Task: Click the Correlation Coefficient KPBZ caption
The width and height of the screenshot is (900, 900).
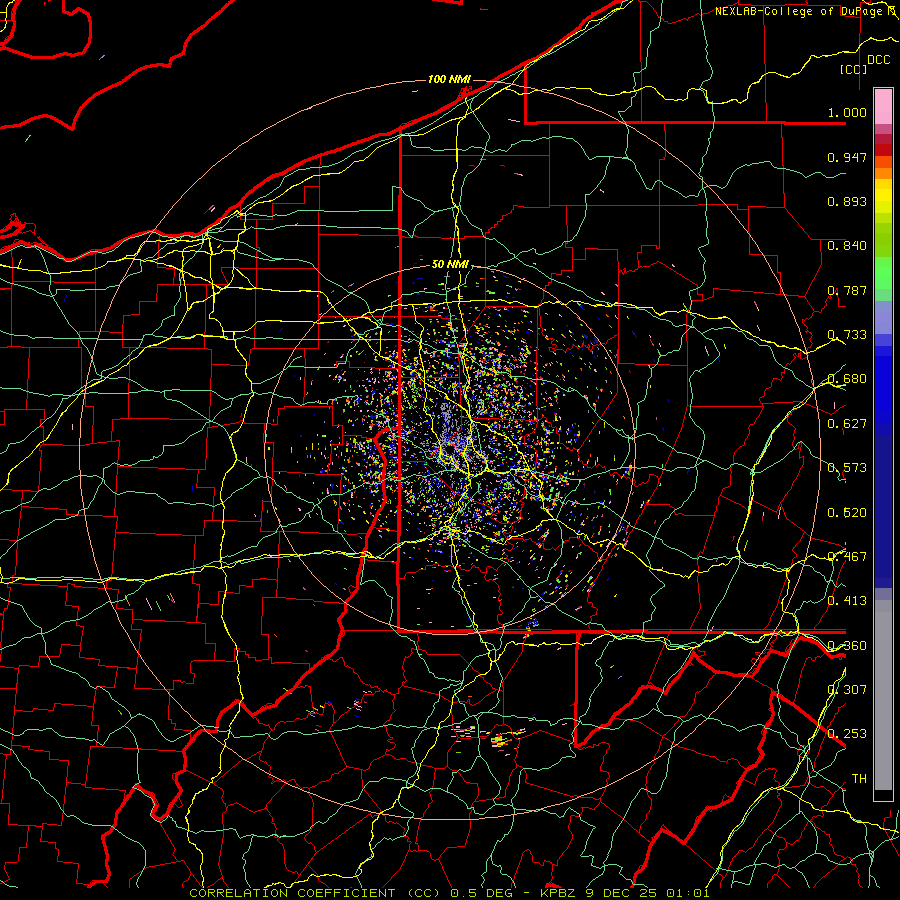Action: 449,893
